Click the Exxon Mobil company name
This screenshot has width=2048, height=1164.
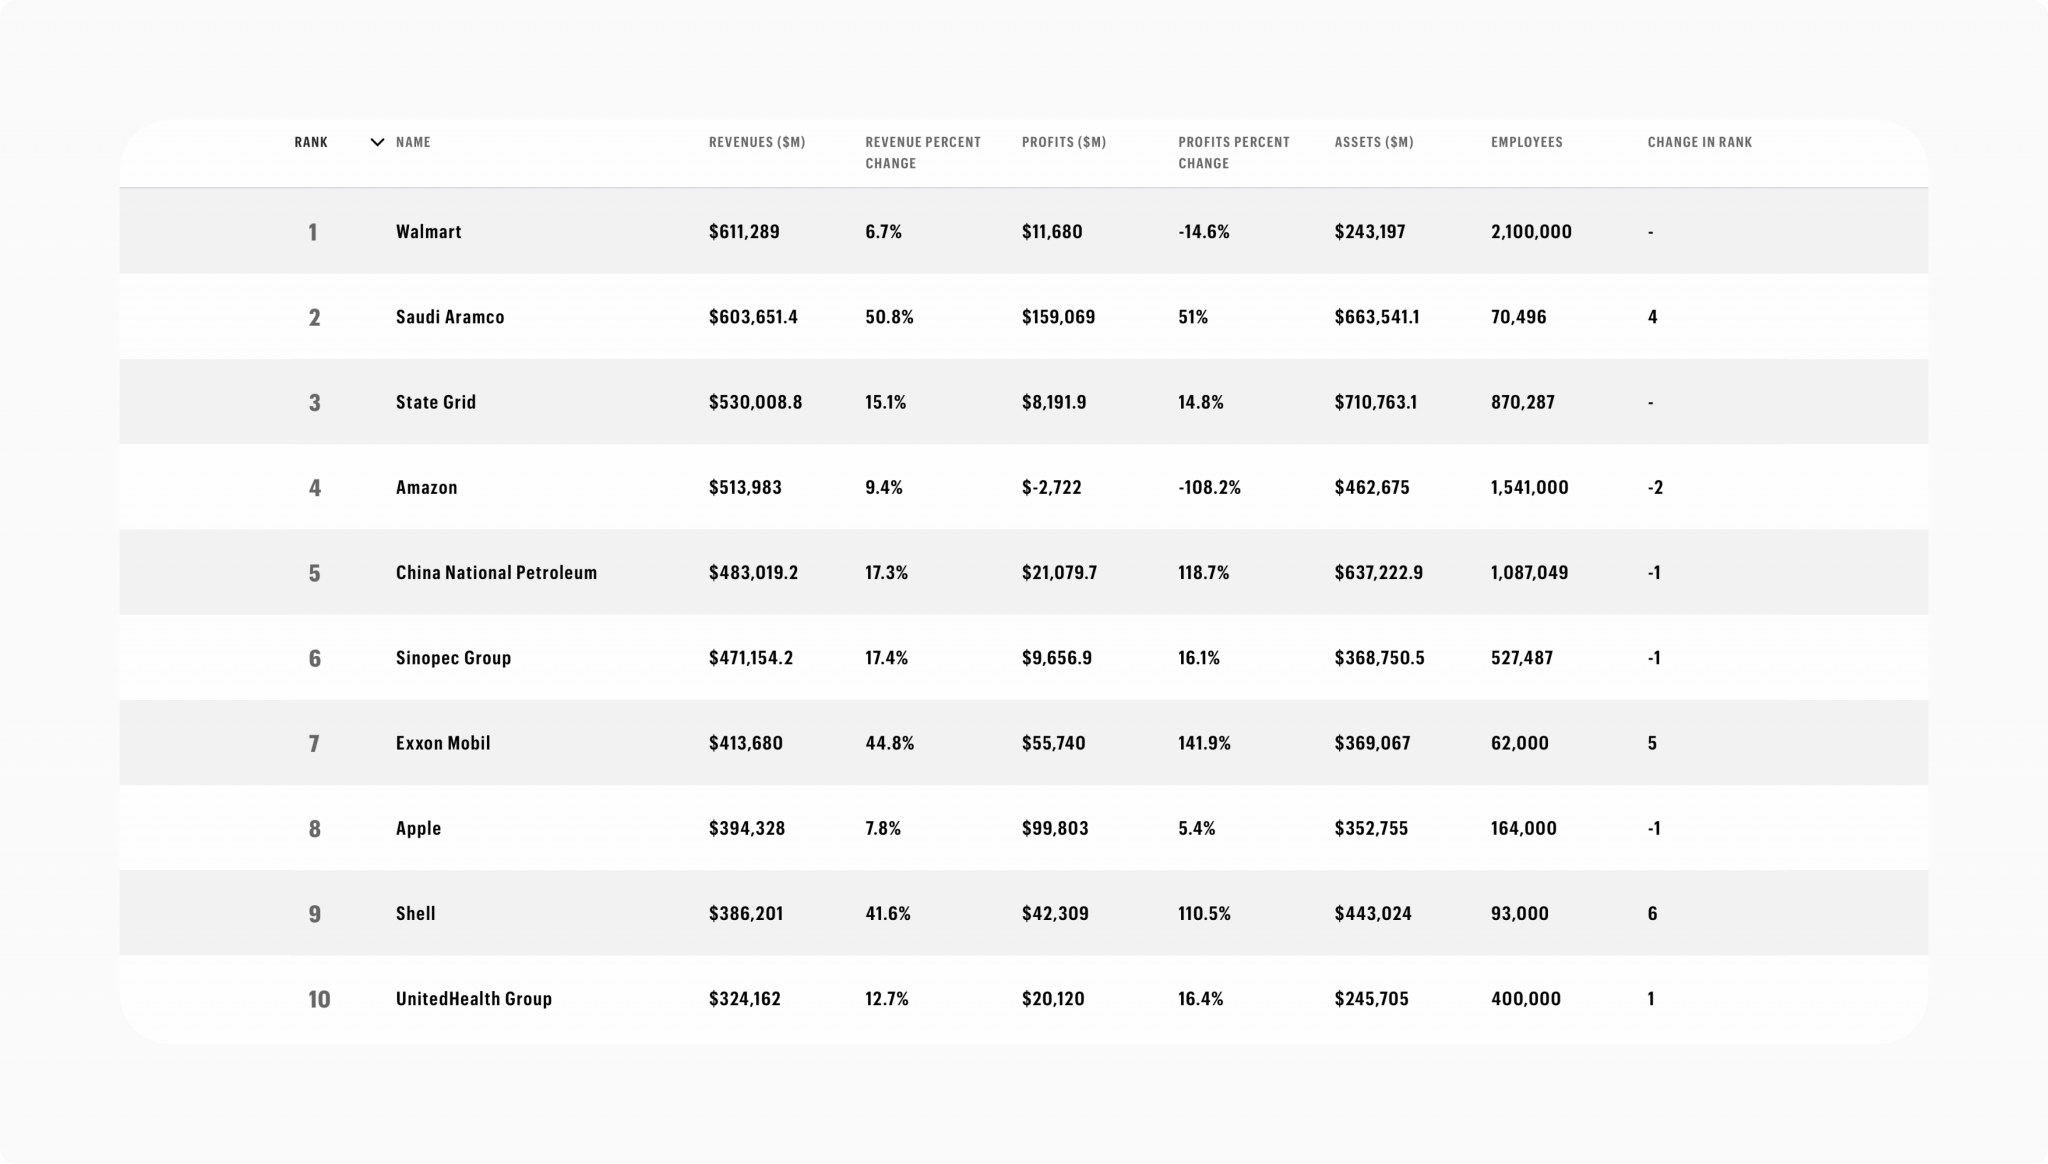tap(443, 743)
